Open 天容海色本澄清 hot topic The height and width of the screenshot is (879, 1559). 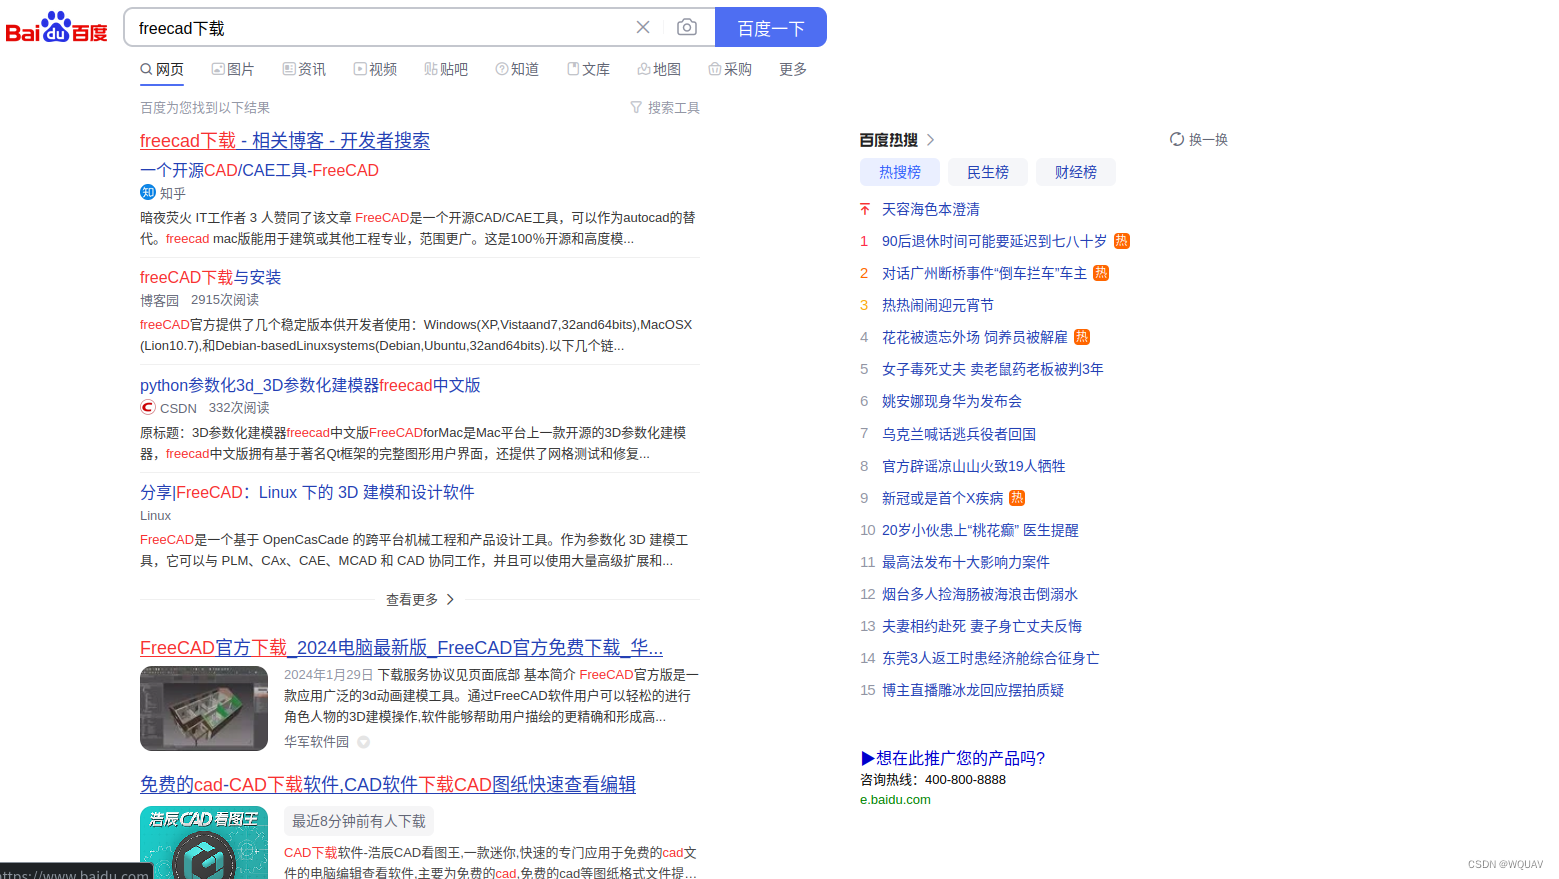click(x=931, y=209)
